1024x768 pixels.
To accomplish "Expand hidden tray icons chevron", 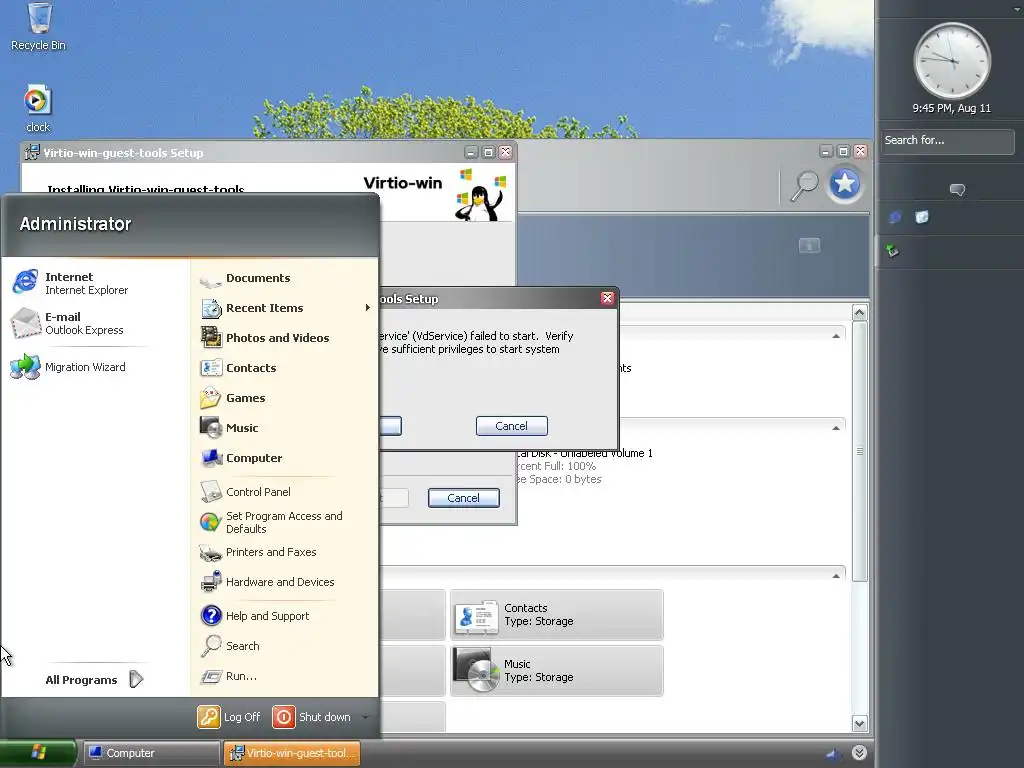I will click(x=859, y=753).
